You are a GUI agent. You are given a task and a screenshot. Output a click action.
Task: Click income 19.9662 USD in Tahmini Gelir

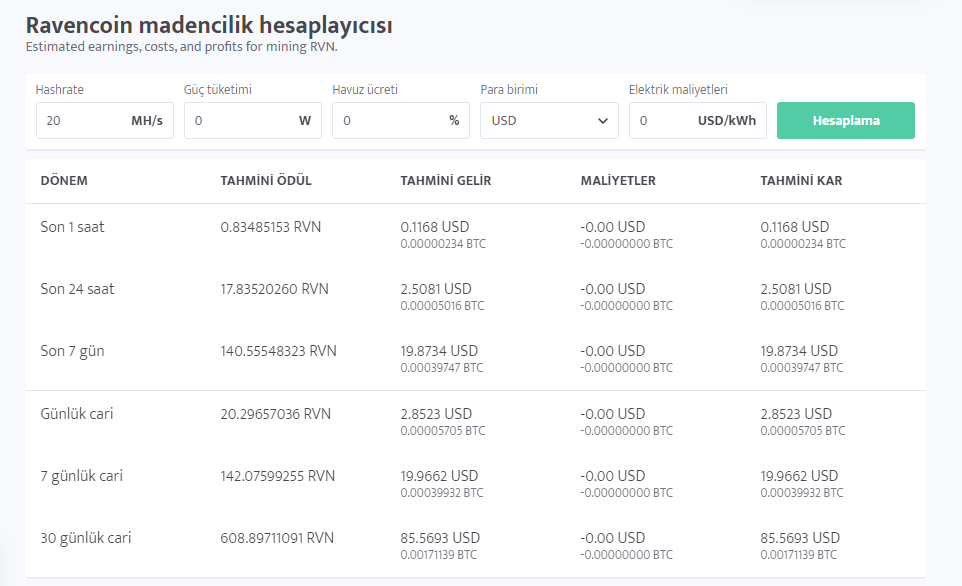[x=439, y=476]
